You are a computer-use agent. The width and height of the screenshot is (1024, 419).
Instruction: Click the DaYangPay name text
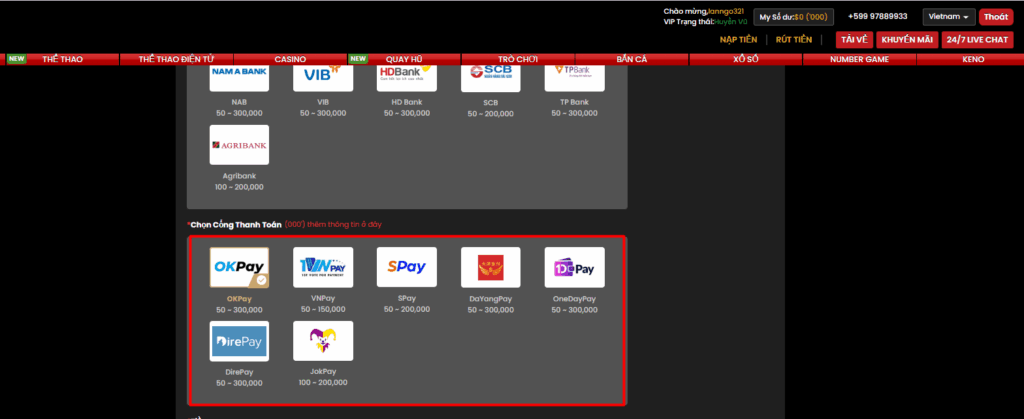click(x=490, y=299)
